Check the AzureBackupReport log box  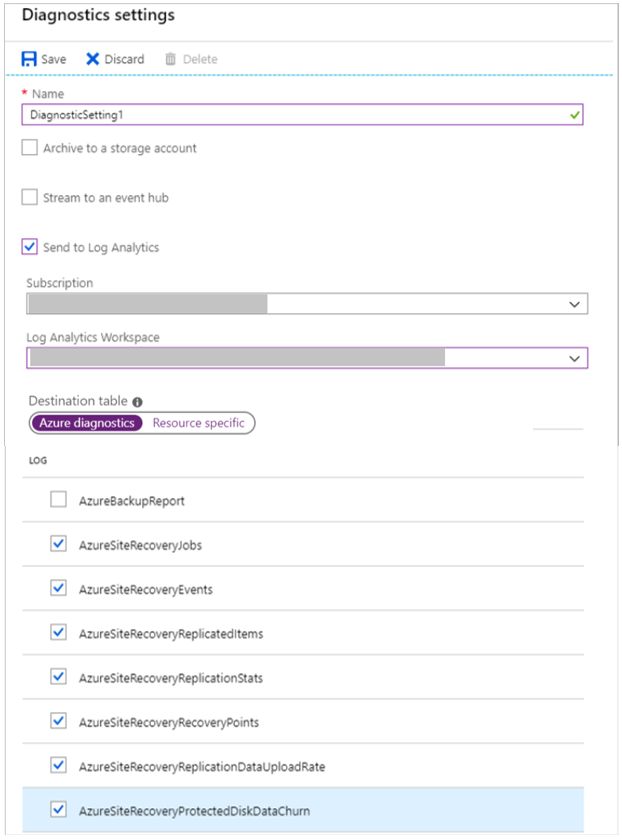pos(58,499)
